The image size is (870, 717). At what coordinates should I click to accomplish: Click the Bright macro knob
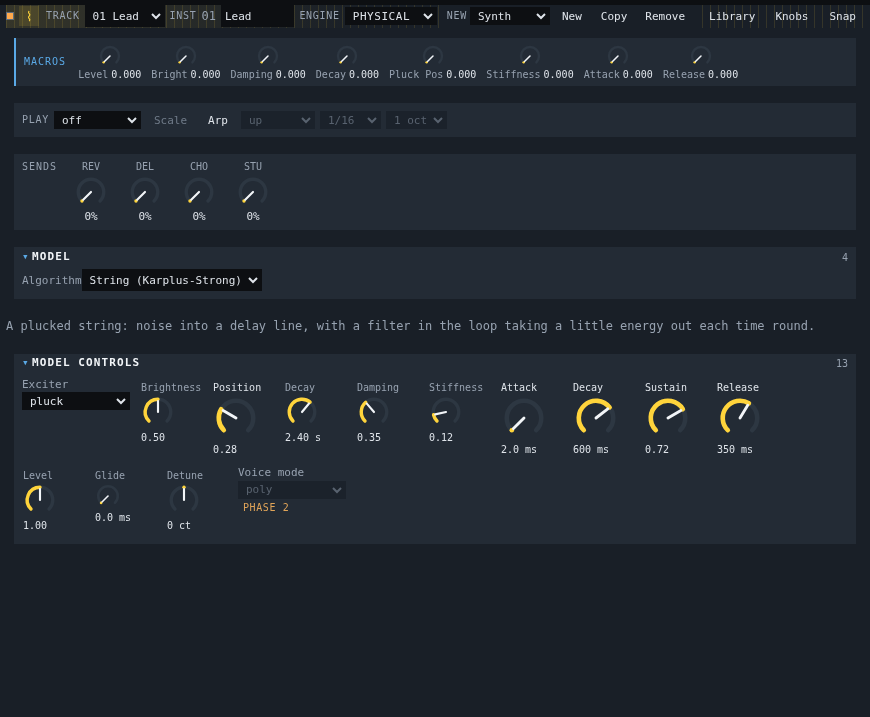tap(185, 57)
